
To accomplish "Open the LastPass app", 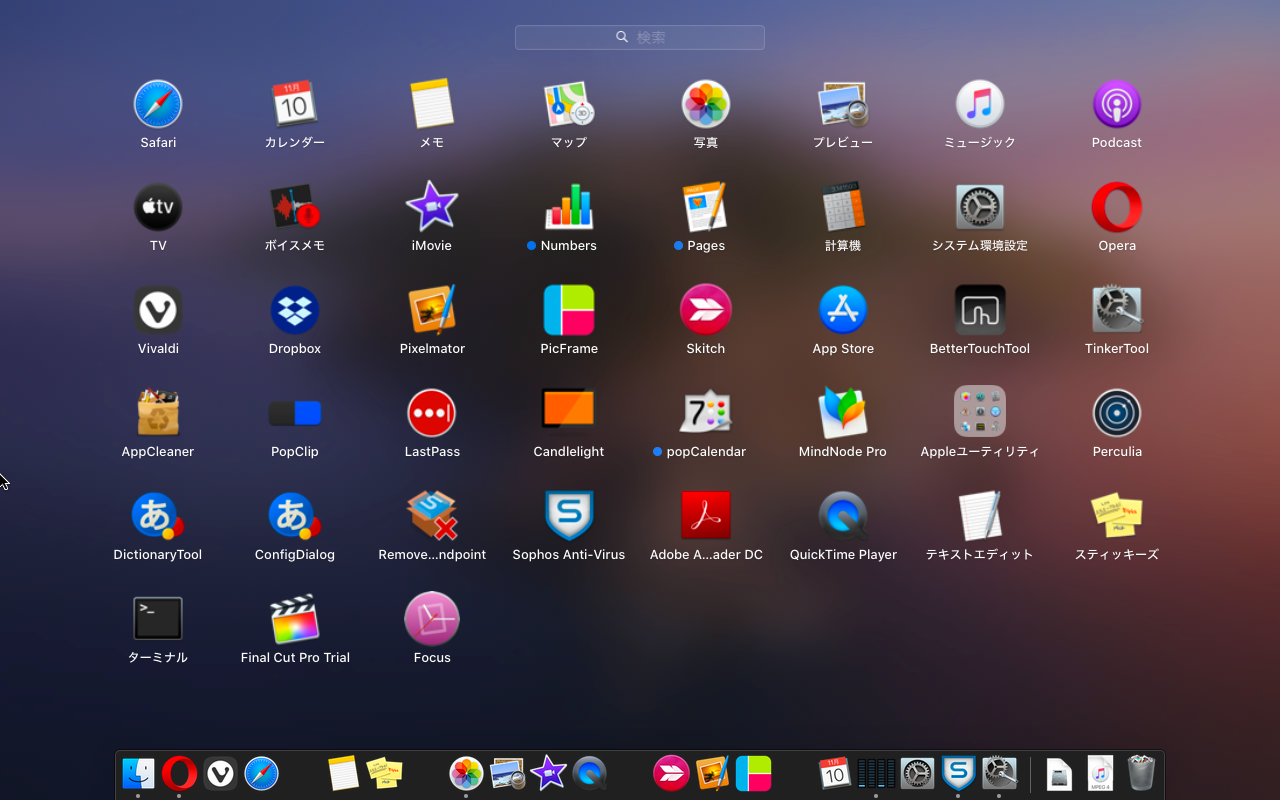I will 432,413.
